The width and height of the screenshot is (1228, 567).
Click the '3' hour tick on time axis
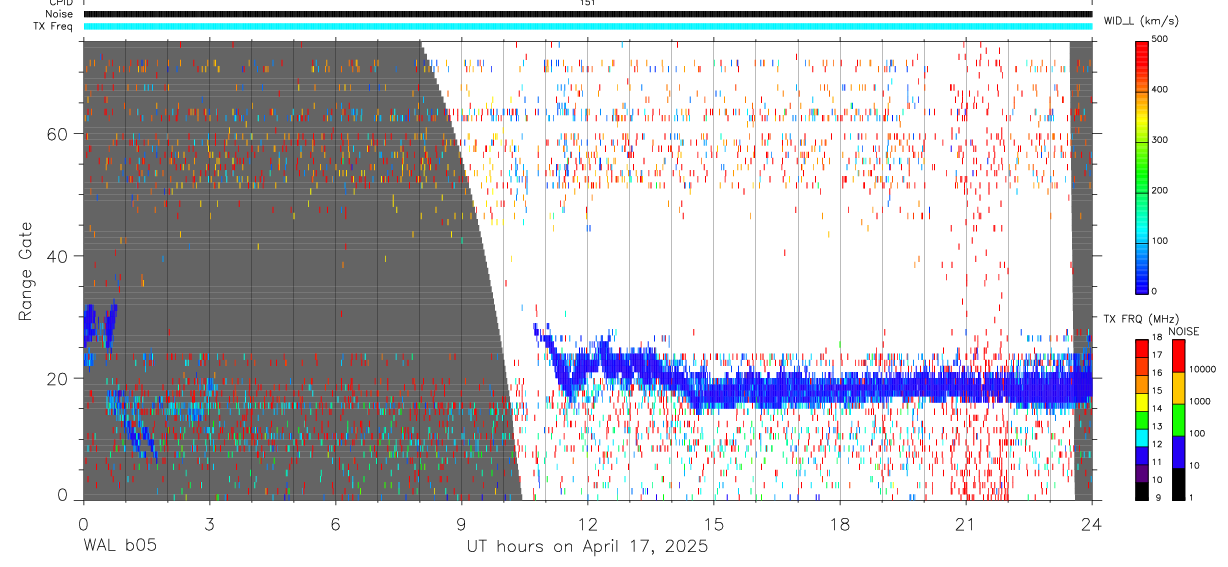coord(210,523)
